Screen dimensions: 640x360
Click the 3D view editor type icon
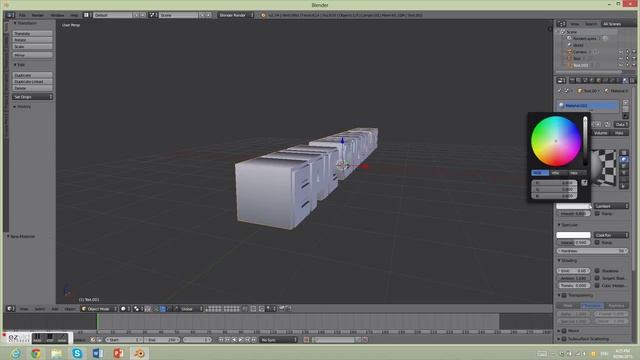(11, 309)
